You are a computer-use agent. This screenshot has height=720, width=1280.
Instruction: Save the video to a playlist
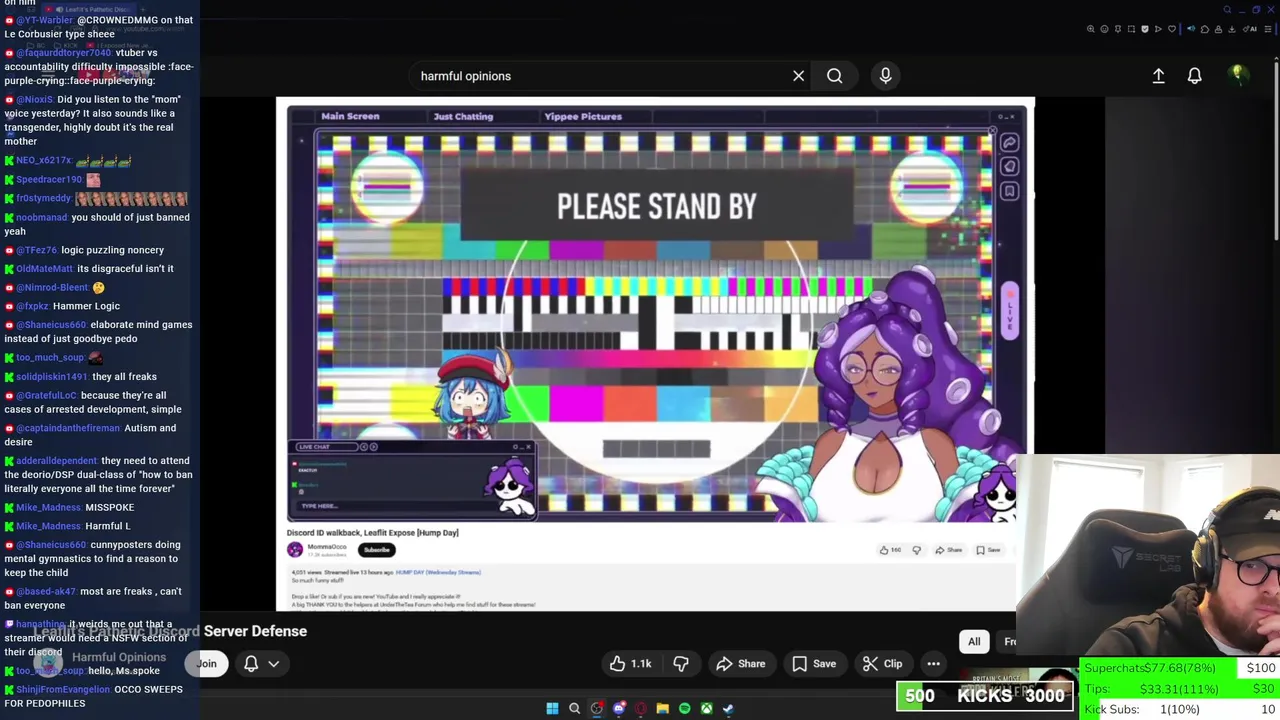coord(814,664)
